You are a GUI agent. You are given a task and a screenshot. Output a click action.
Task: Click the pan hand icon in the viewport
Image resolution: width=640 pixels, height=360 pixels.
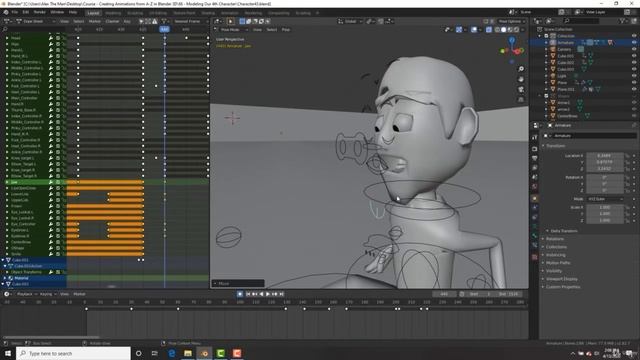[x=521, y=79]
